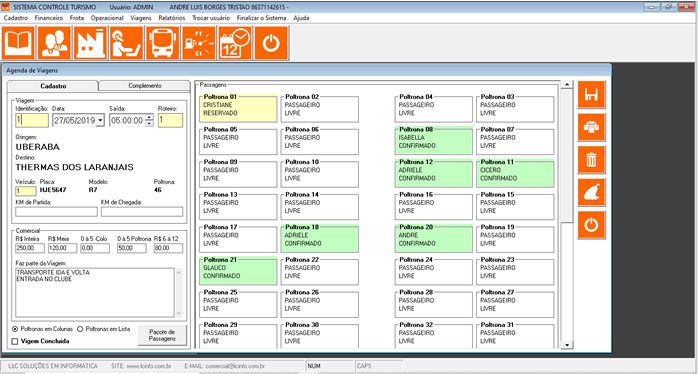Viewport: 698px width, 374px height.
Task: Click Finalizar o Sistema in the menu bar
Action: (x=262, y=18)
